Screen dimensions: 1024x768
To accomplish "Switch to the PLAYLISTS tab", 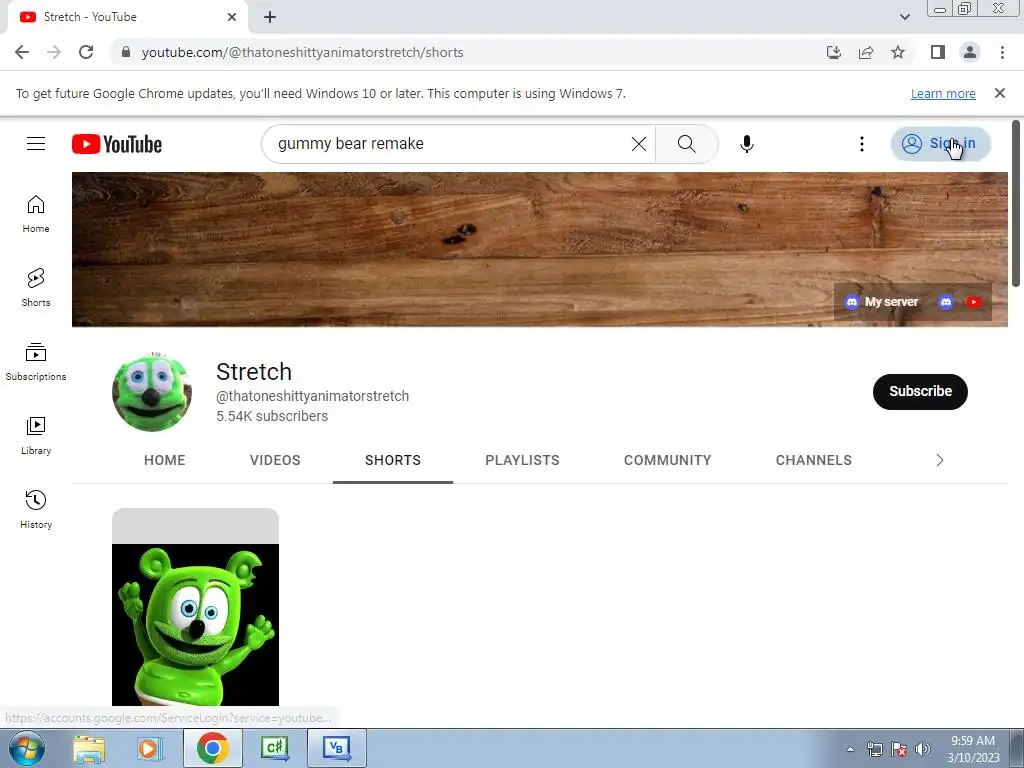I will click(x=522, y=460).
